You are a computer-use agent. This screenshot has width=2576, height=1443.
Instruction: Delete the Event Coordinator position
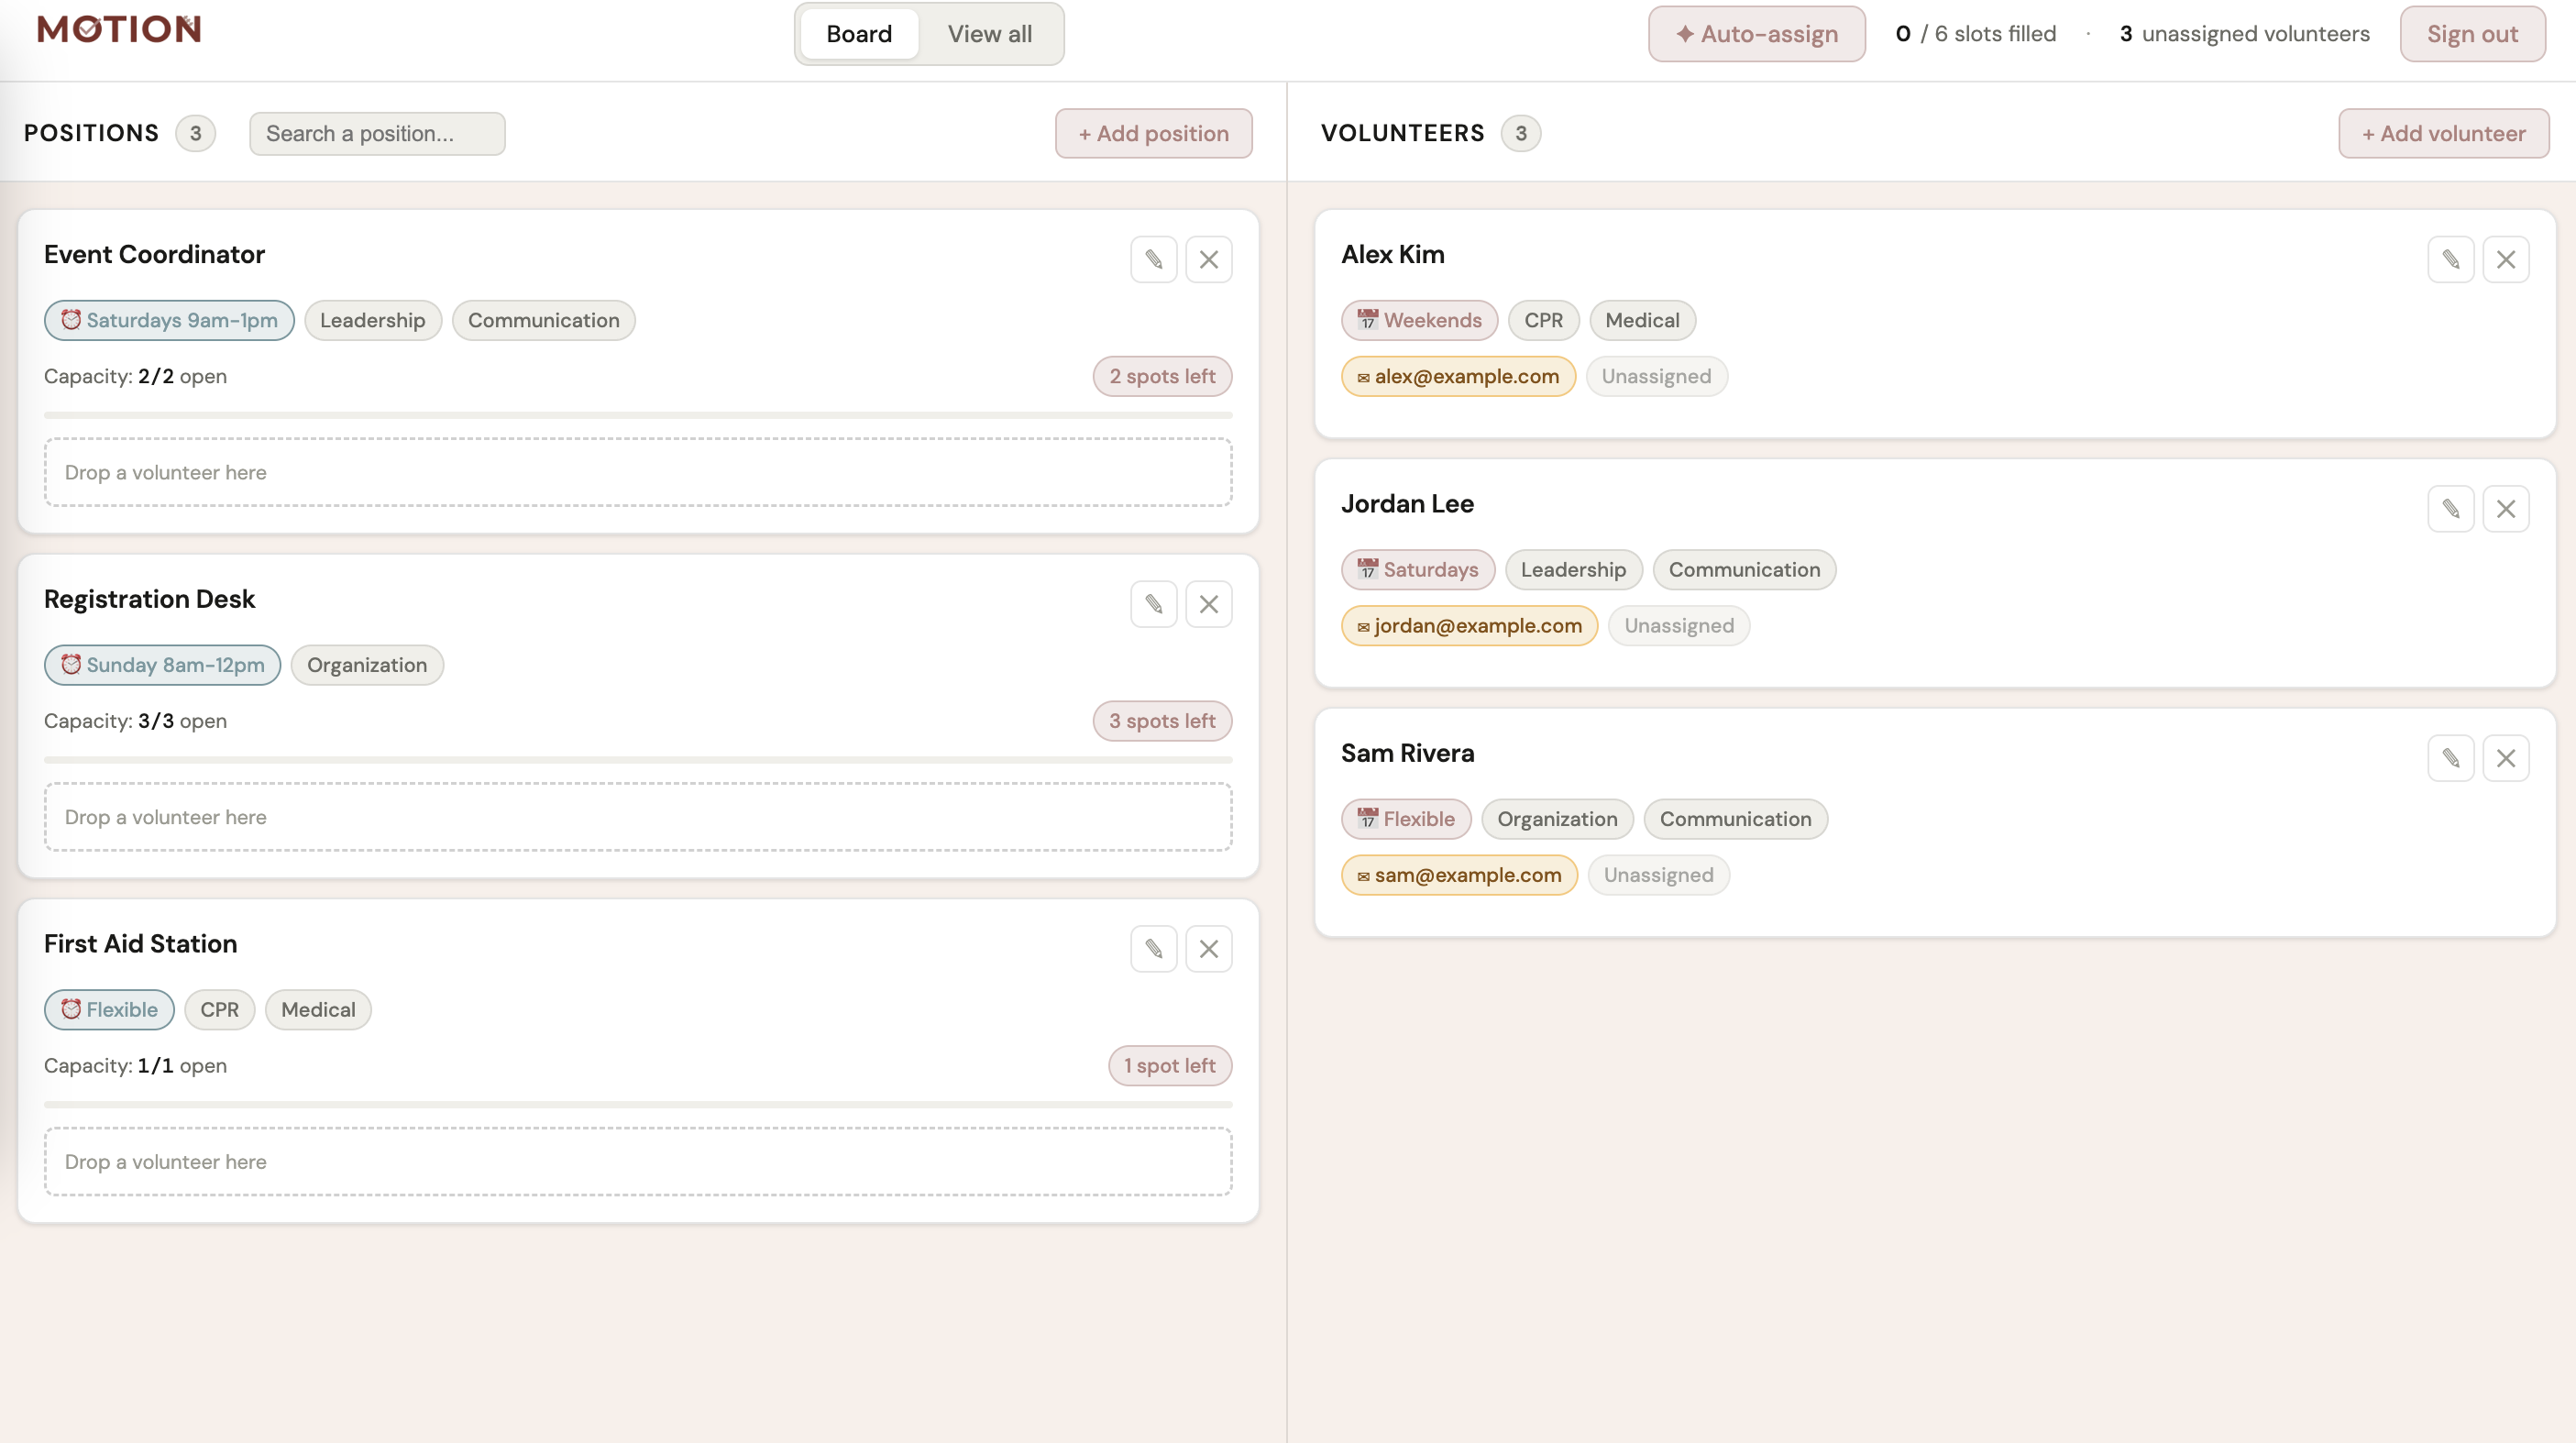pos(1208,260)
